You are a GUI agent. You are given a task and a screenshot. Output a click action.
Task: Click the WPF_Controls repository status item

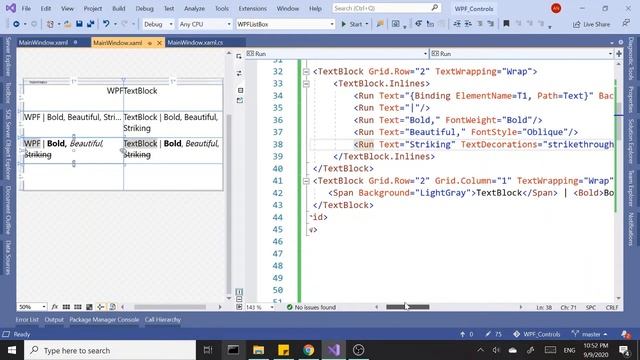pyautogui.click(x=537, y=334)
